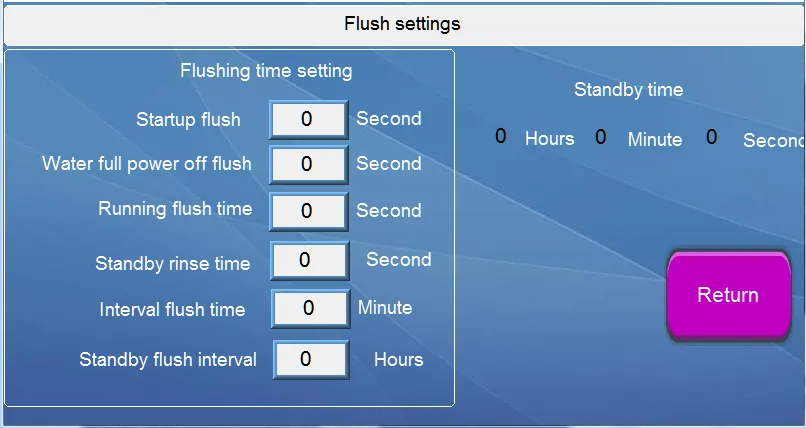Image resolution: width=806 pixels, height=428 pixels.
Task: Open the Standby flush interval hours field
Action: point(309,359)
